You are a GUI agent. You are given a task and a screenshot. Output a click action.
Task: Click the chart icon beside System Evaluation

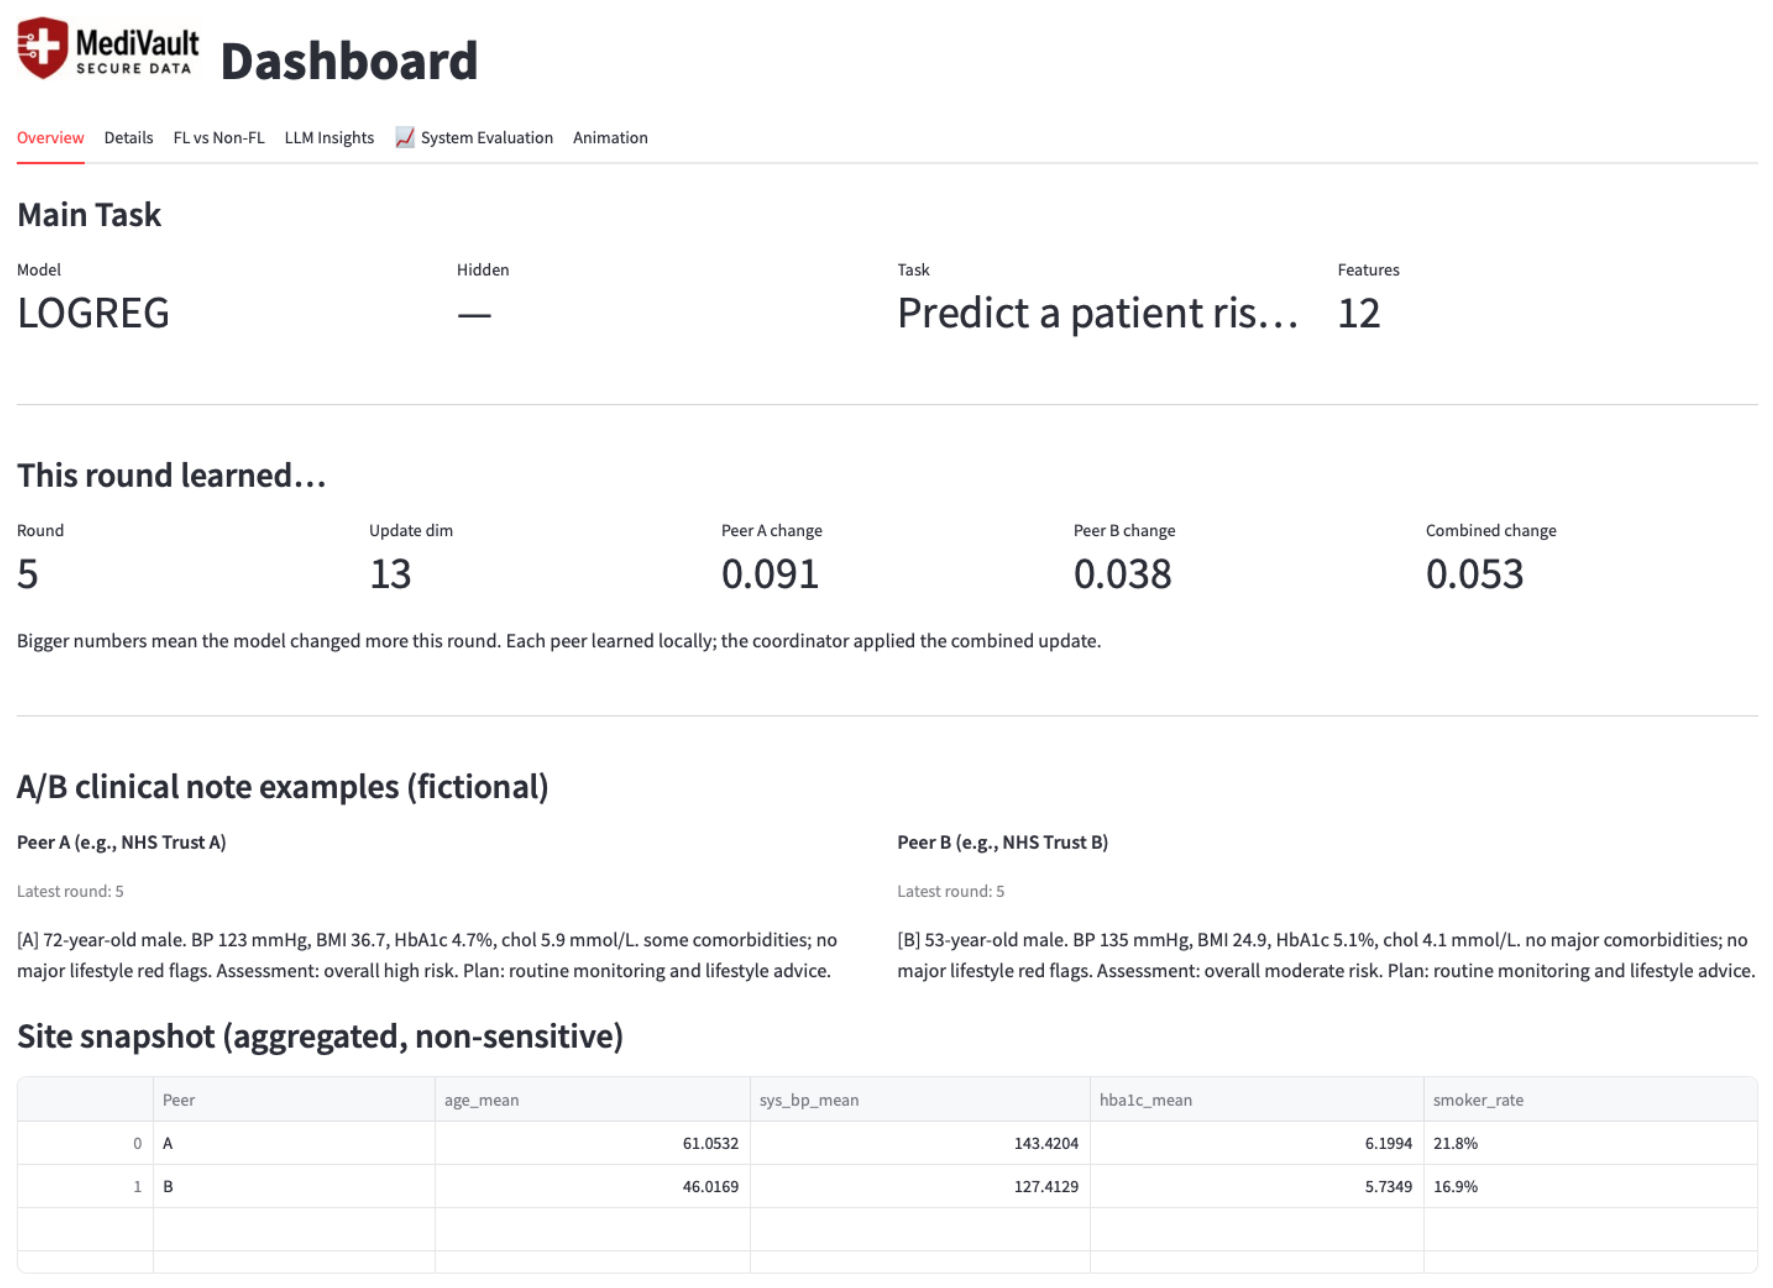tap(405, 138)
